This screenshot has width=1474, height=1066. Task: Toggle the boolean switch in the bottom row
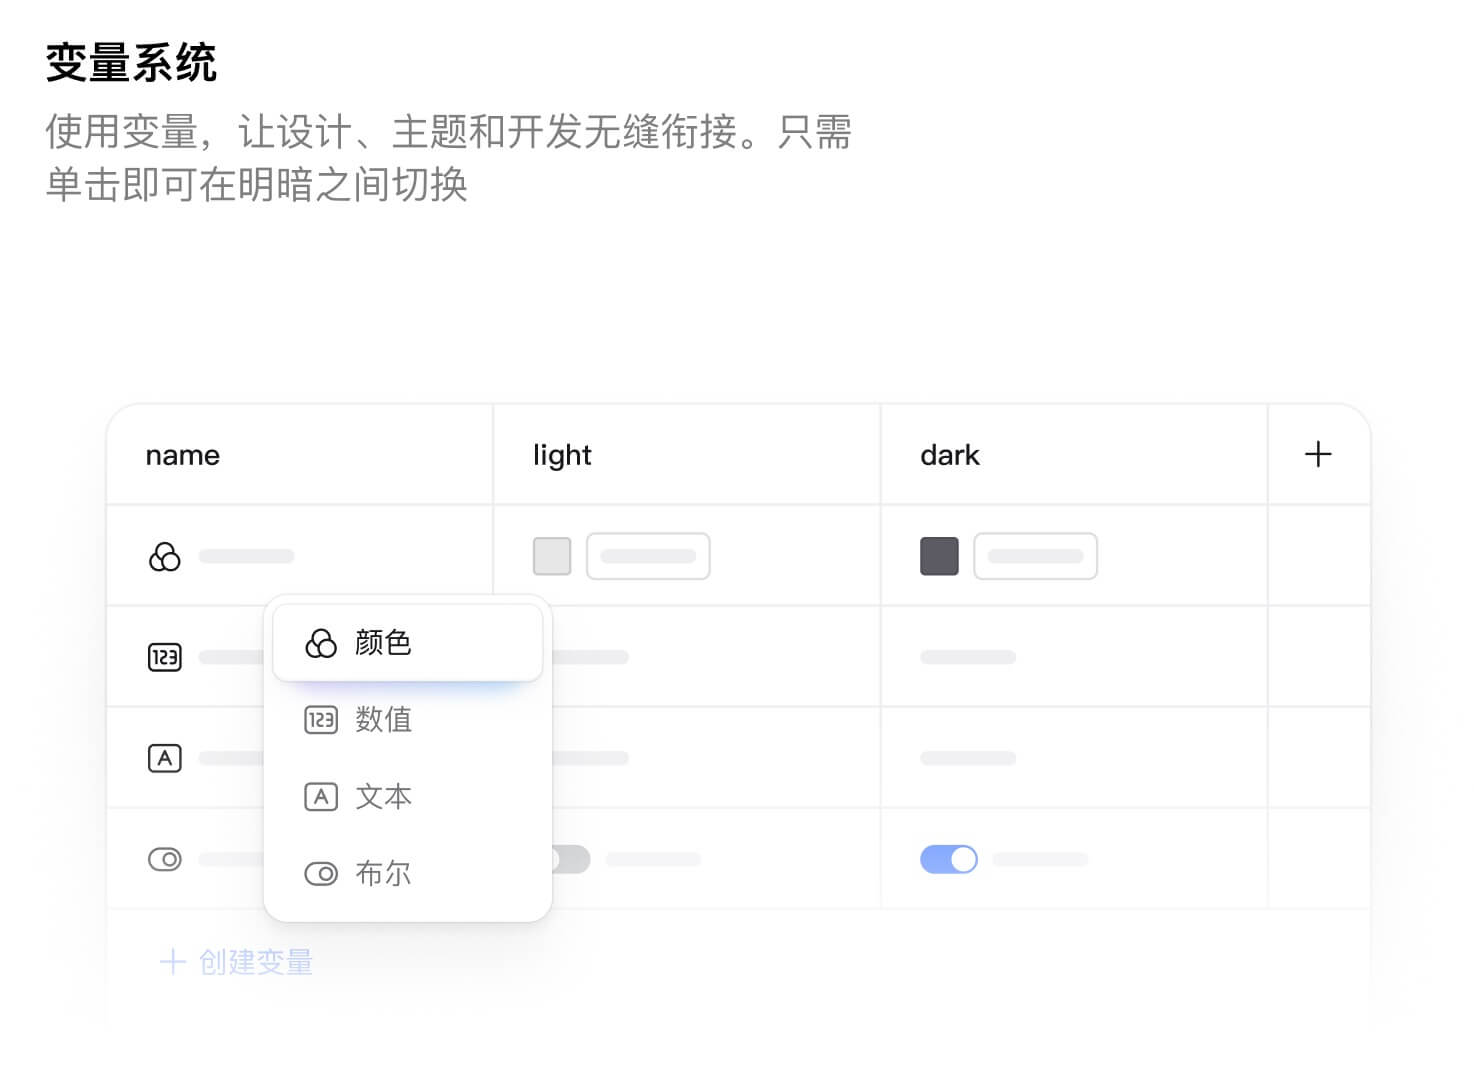[x=948, y=859]
